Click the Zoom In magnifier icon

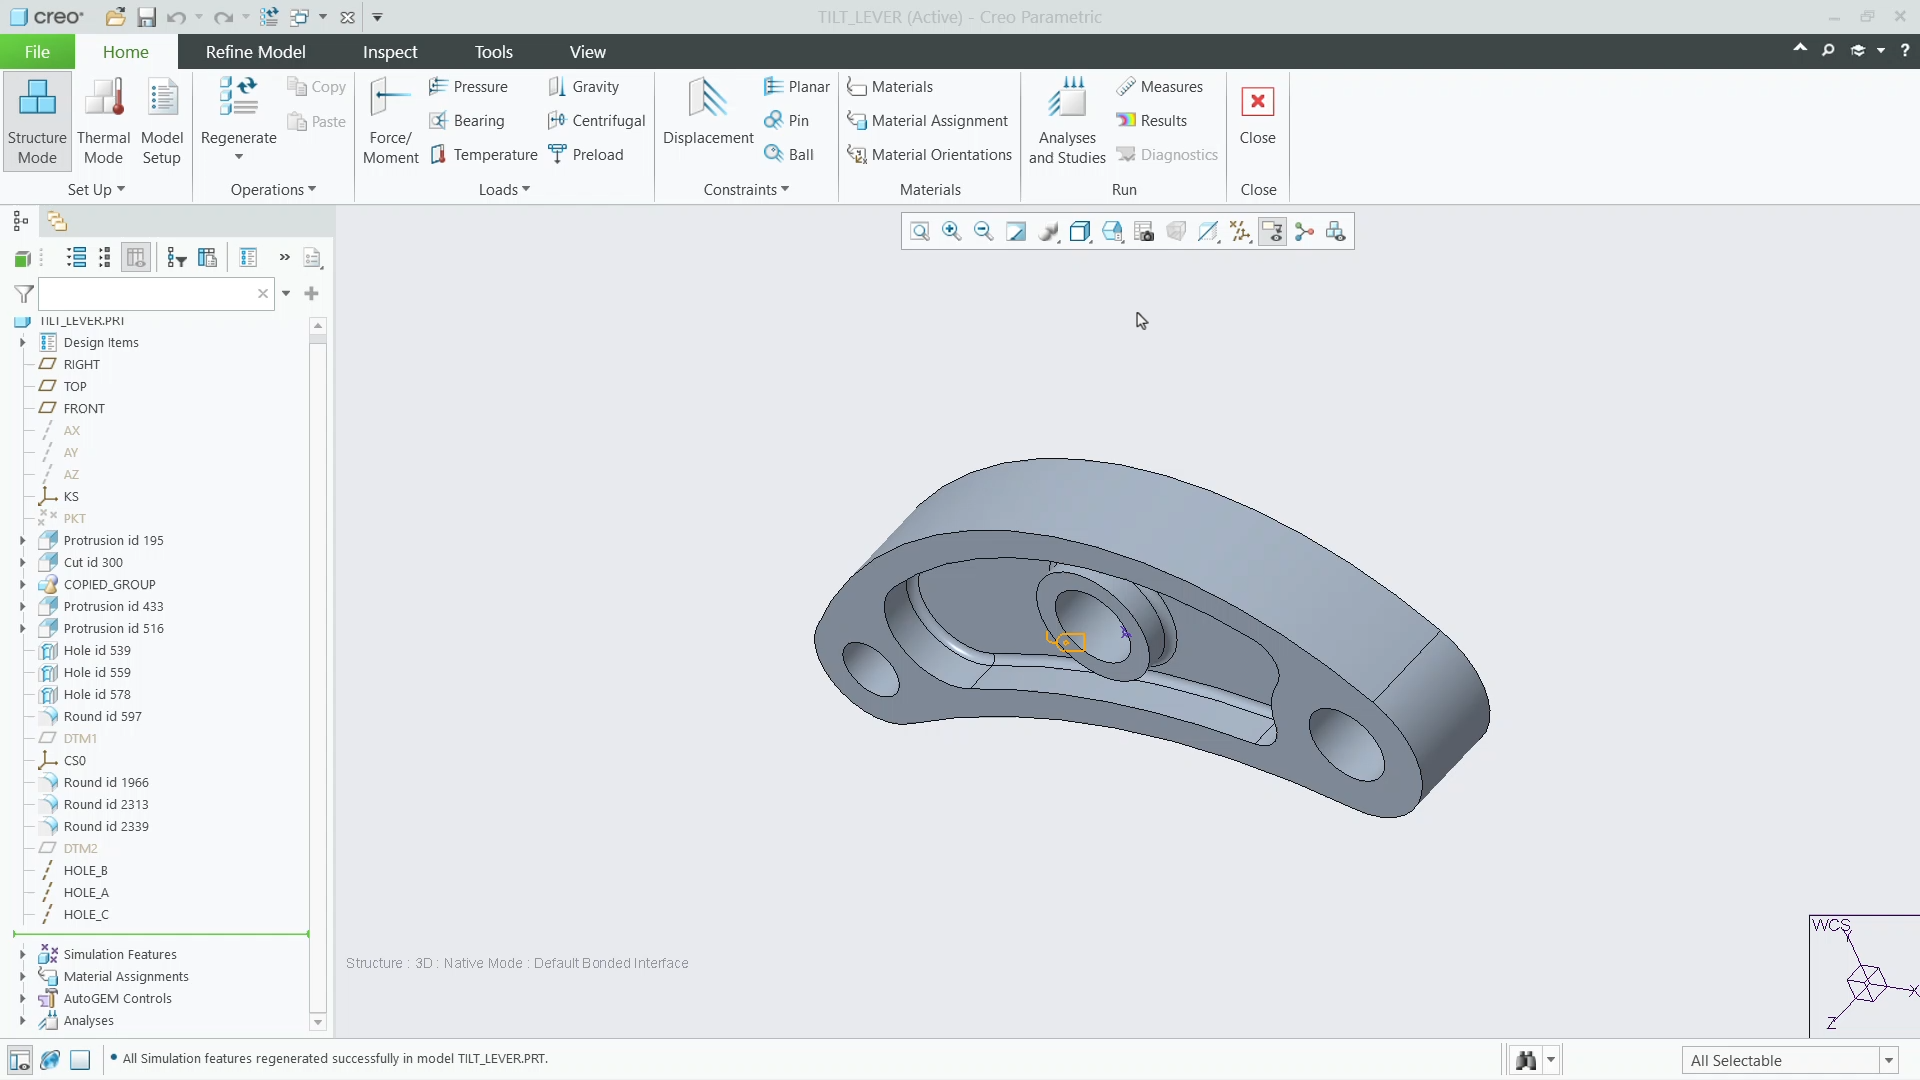952,232
